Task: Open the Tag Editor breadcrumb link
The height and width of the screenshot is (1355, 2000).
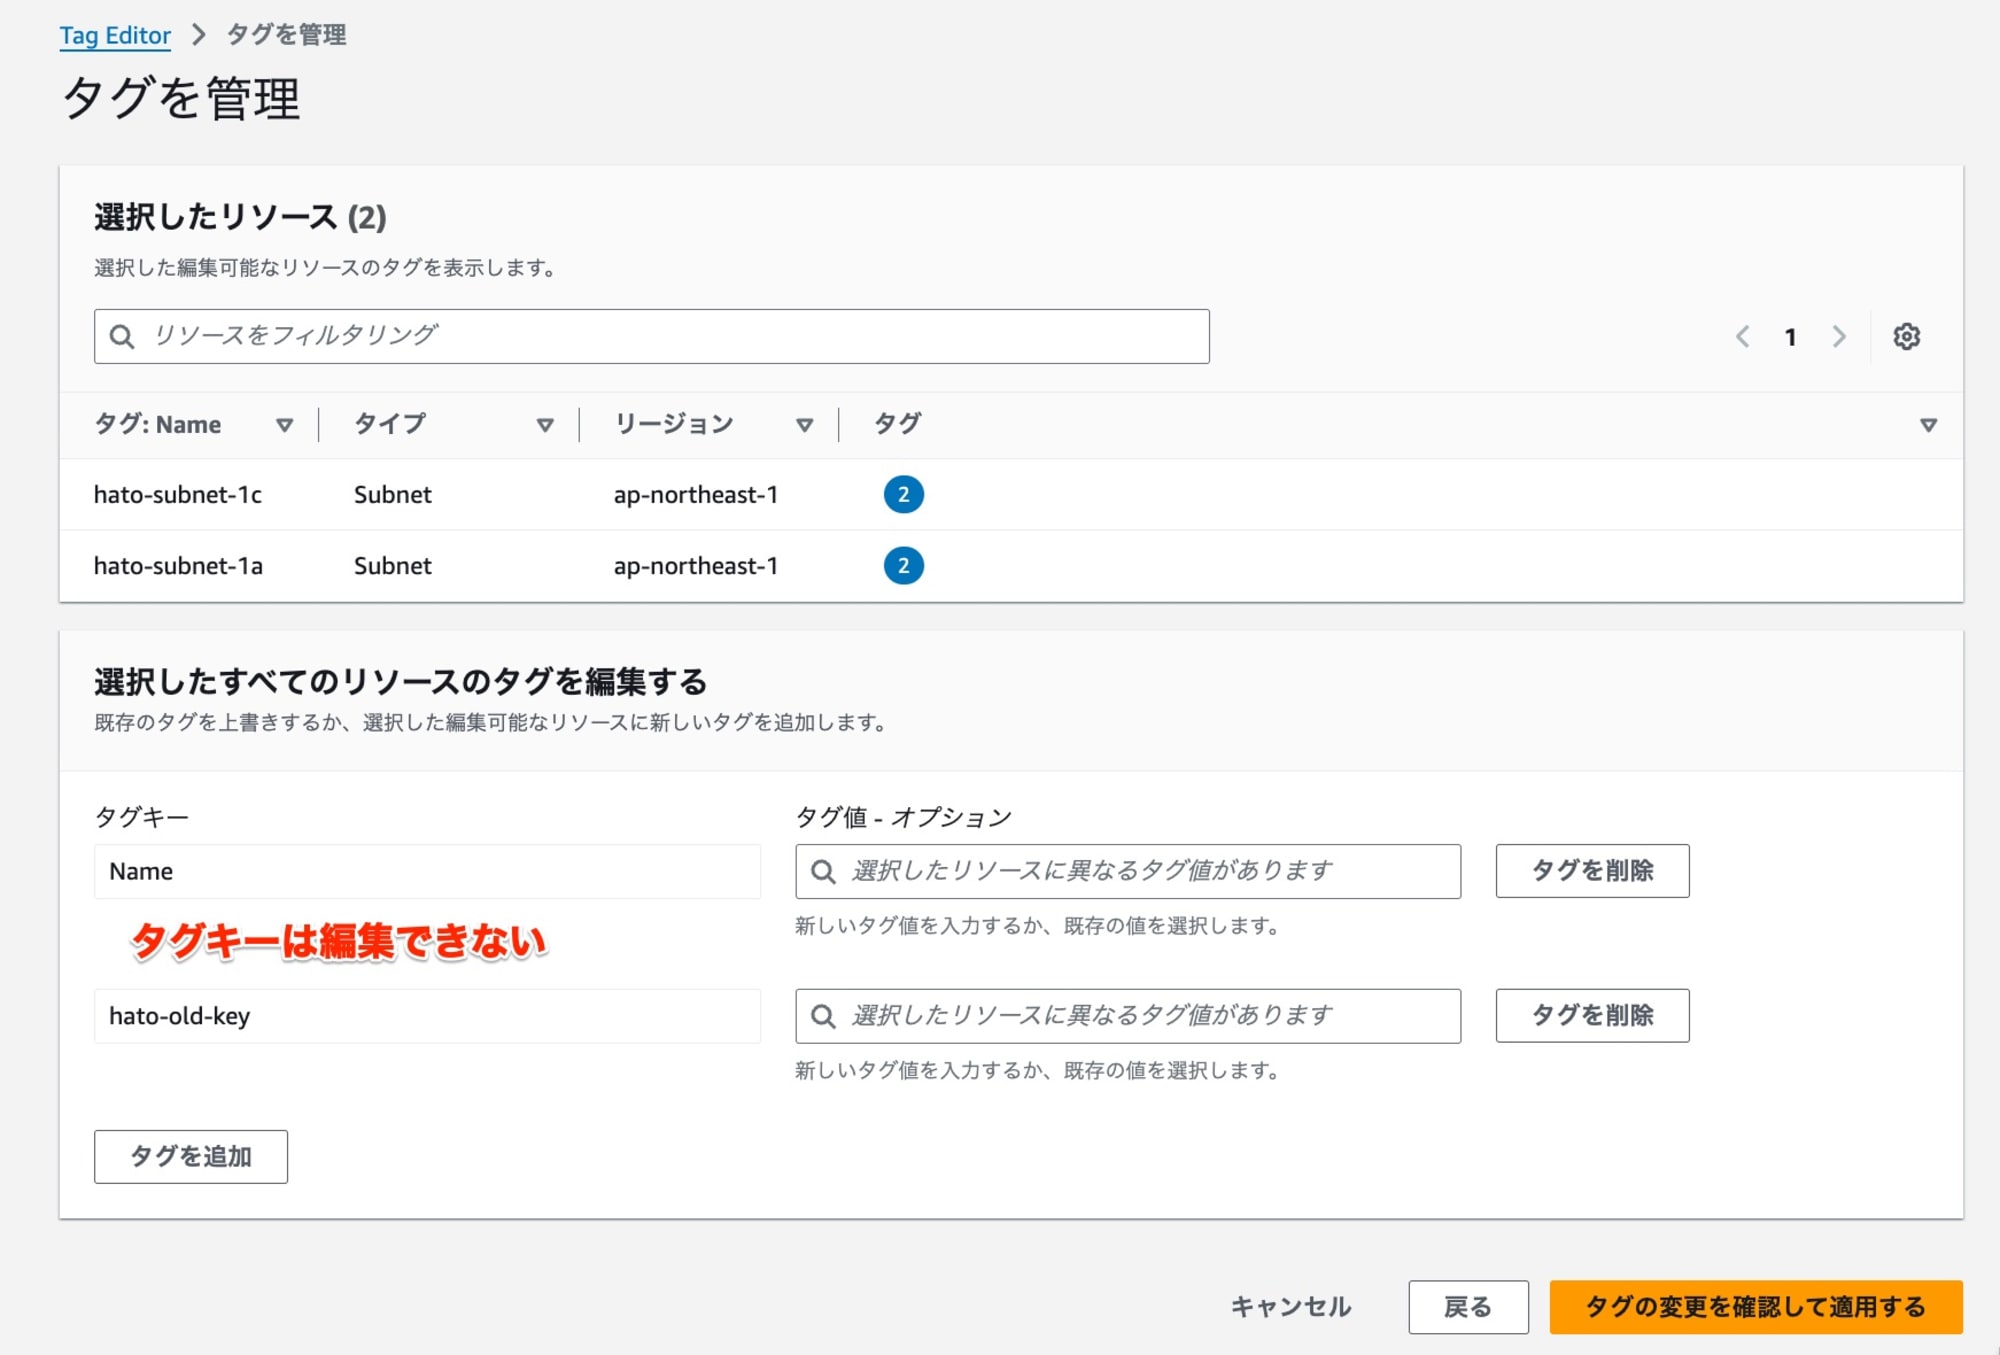Action: 115,35
